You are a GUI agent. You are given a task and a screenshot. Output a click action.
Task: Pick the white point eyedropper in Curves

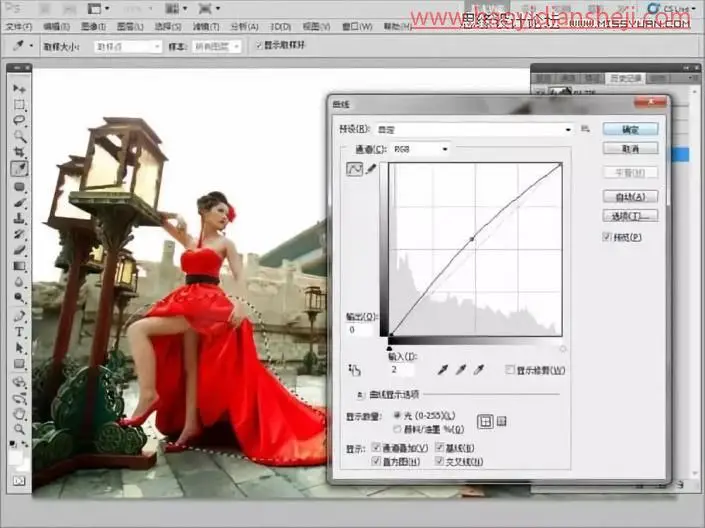click(479, 370)
